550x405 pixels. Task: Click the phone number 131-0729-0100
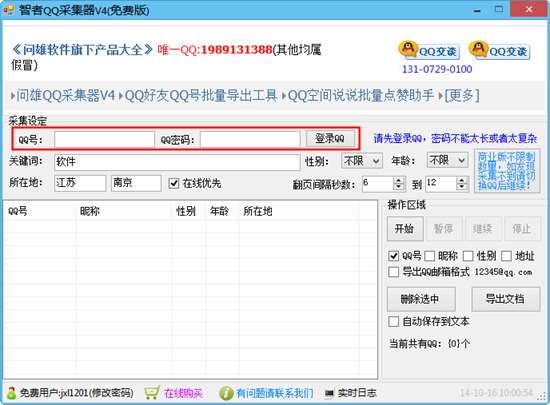pos(437,69)
